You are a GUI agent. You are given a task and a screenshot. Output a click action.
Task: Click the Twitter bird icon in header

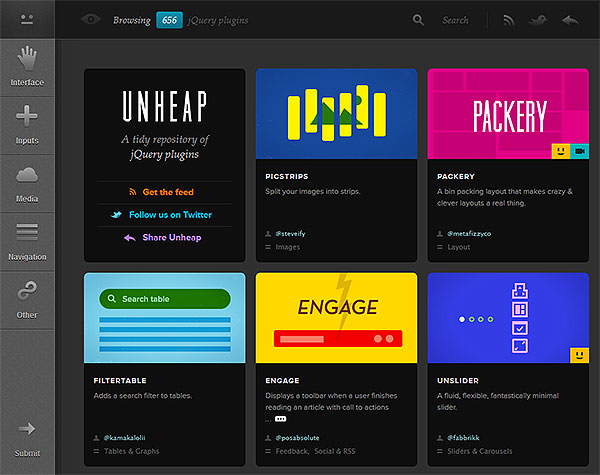[539, 19]
